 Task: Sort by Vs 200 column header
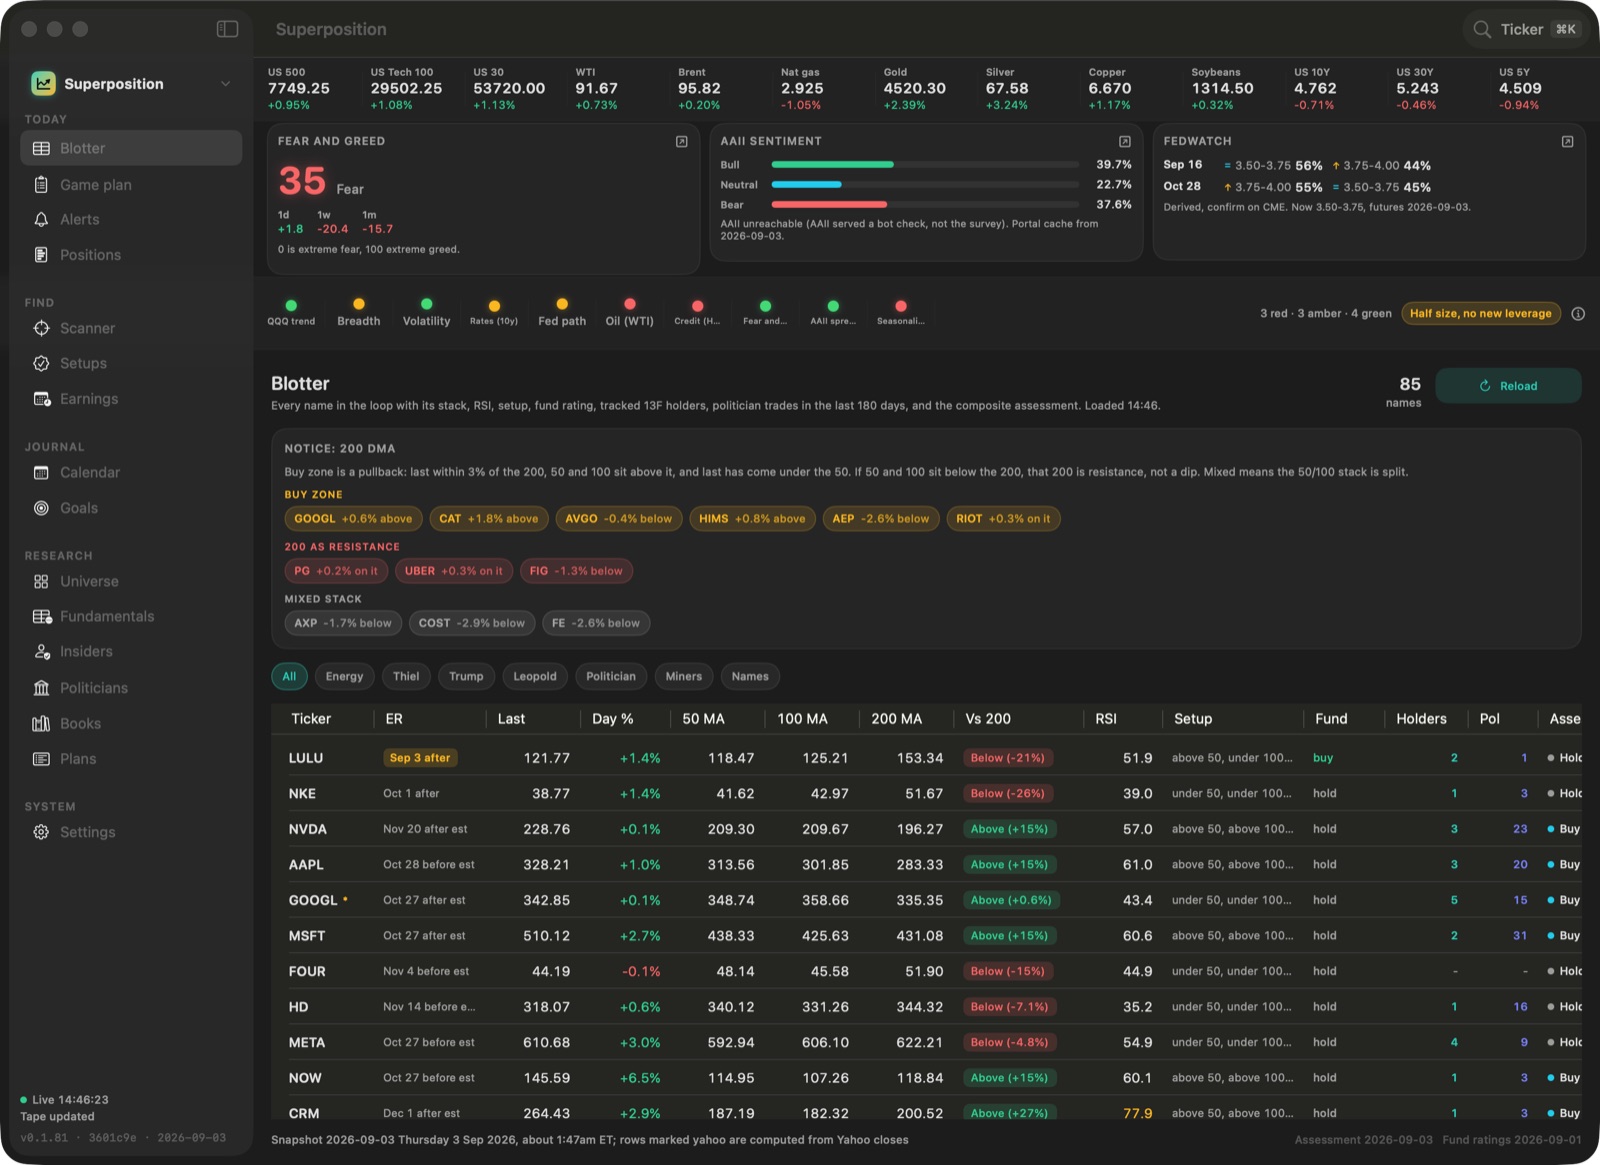988,719
